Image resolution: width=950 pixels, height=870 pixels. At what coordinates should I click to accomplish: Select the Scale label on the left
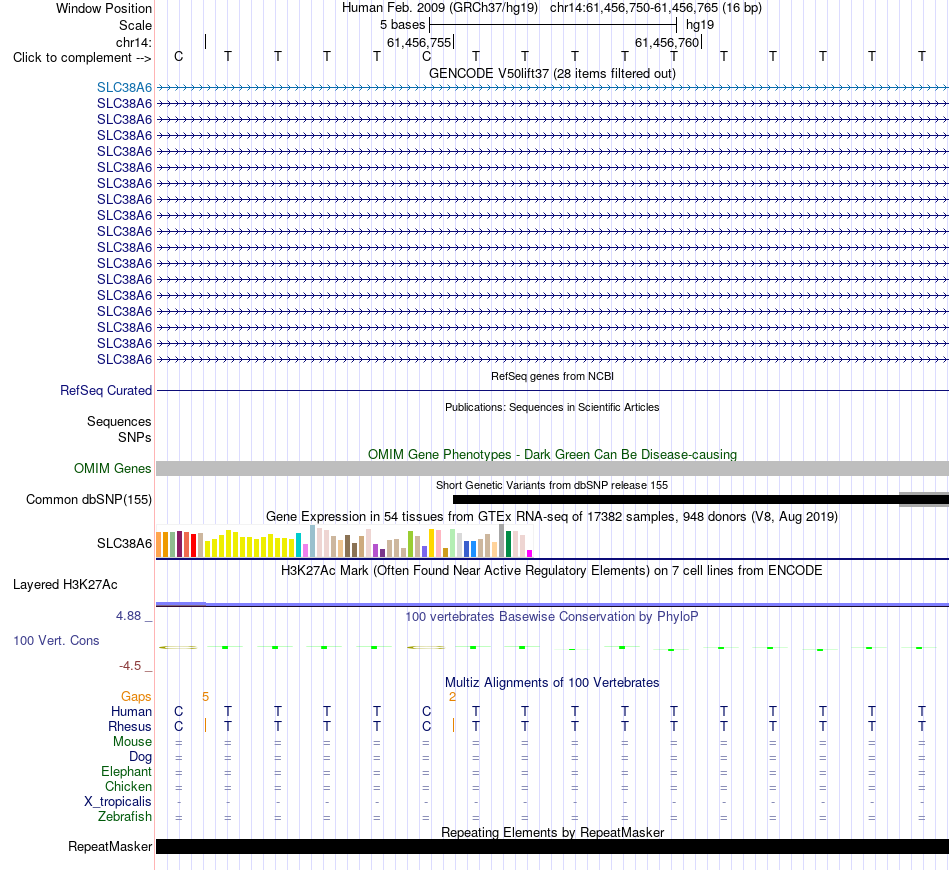tap(135, 25)
